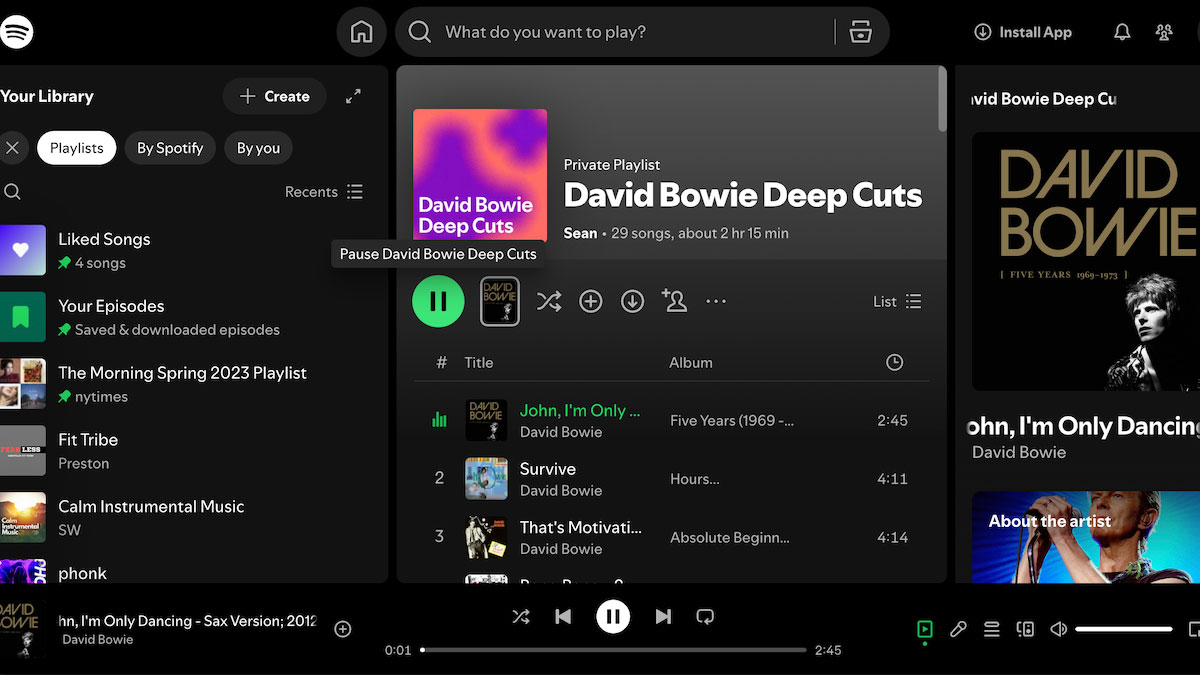
Task: Open the List view options dropdown
Action: [x=897, y=301]
